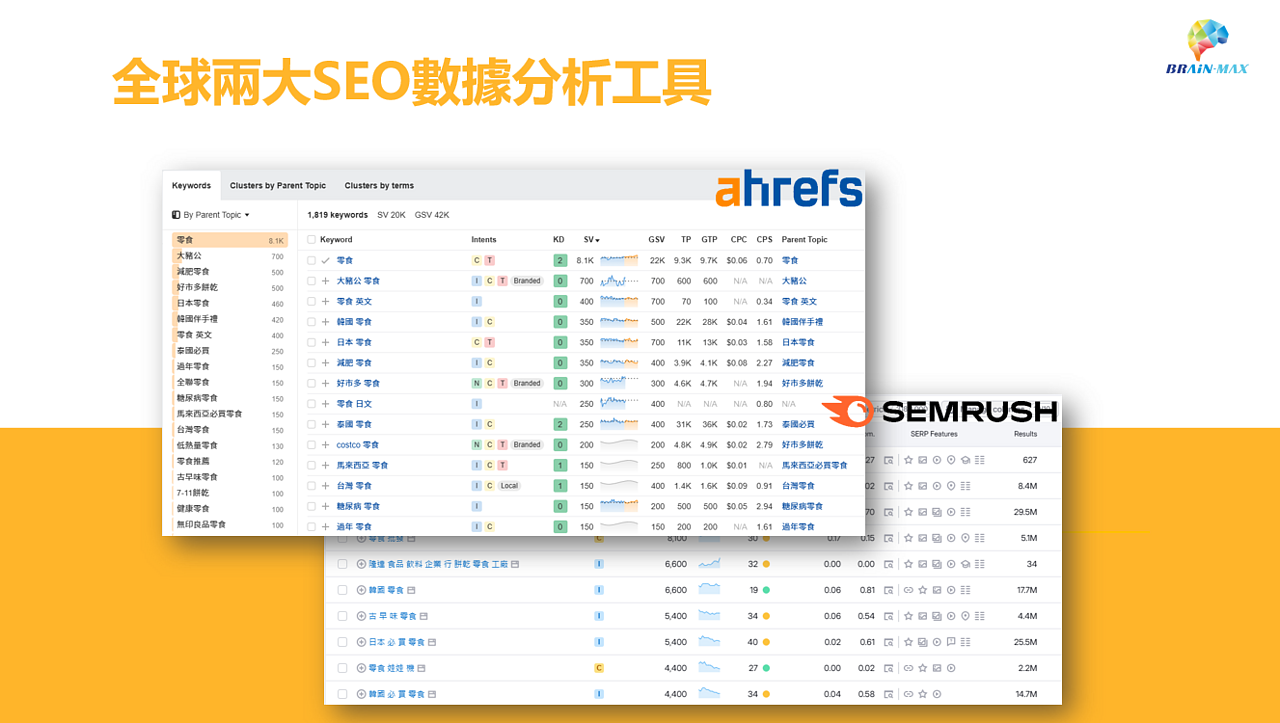Image resolution: width=1280 pixels, height=723 pixels.
Task: Click the link icon in the 14.7M results row
Action: tap(908, 694)
